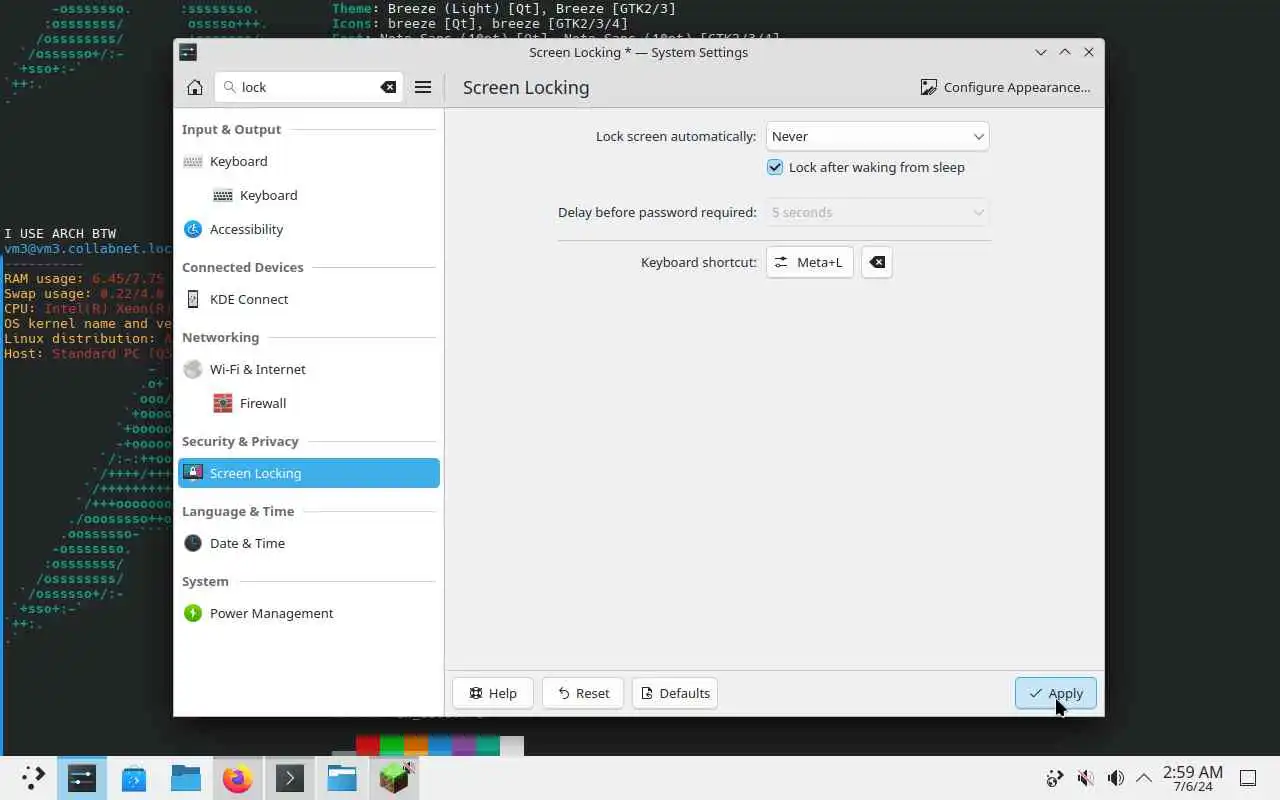Go to System Settings home page
This screenshot has height=800, width=1280.
(x=195, y=87)
